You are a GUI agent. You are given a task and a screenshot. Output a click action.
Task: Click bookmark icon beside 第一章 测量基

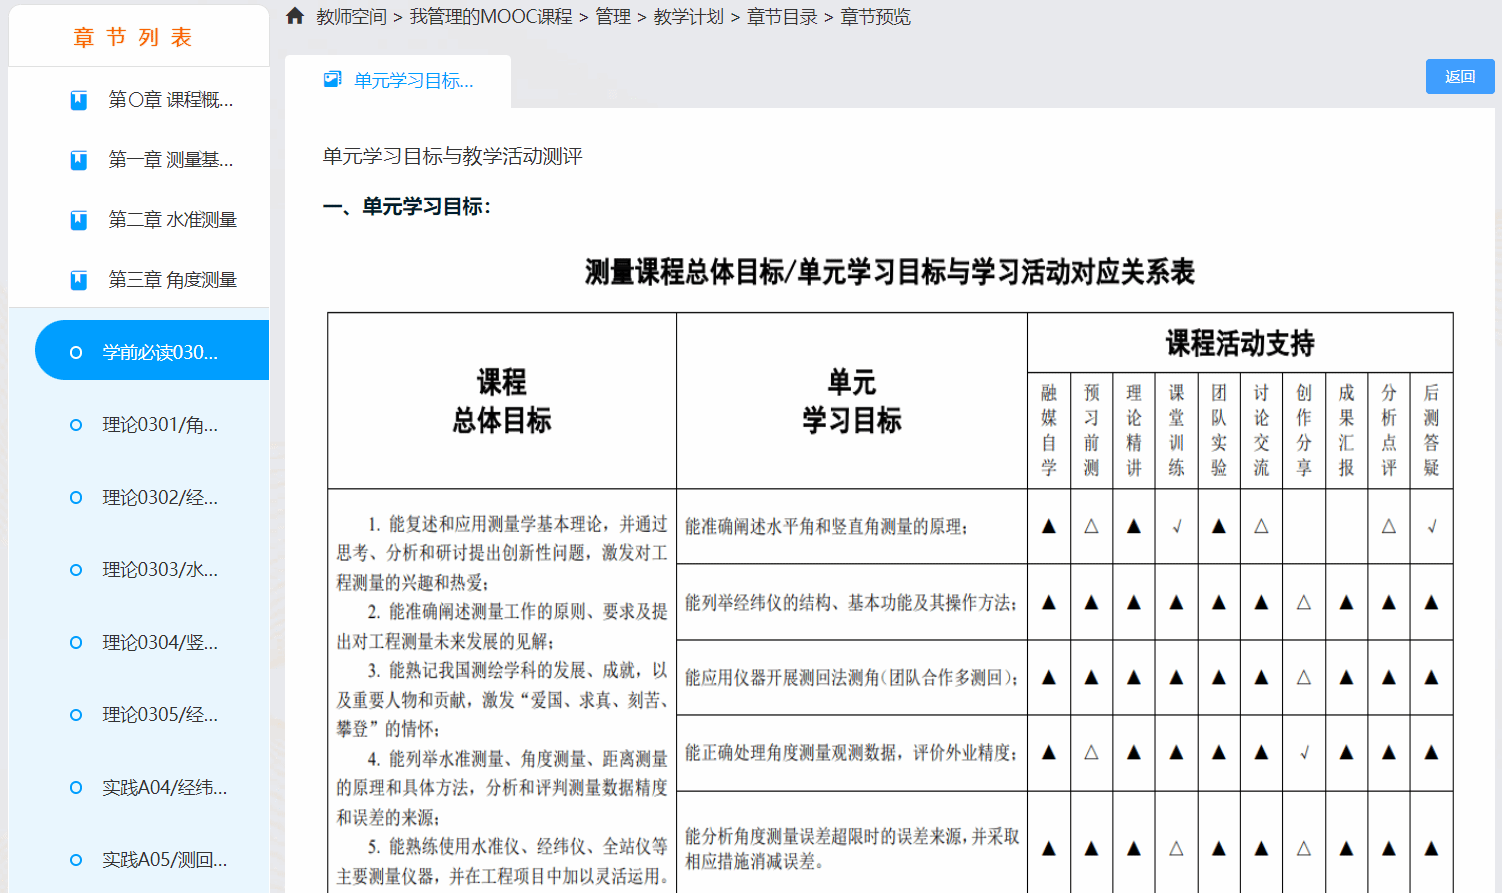[79, 160]
